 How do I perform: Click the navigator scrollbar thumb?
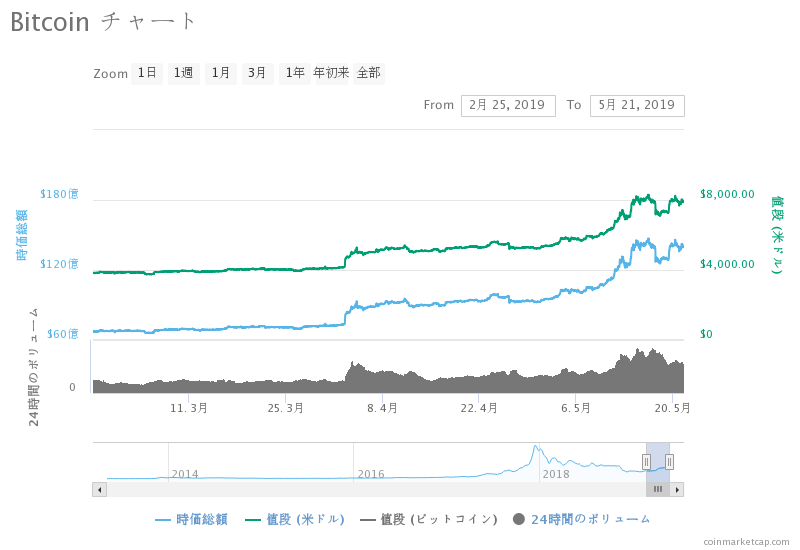coord(658,490)
